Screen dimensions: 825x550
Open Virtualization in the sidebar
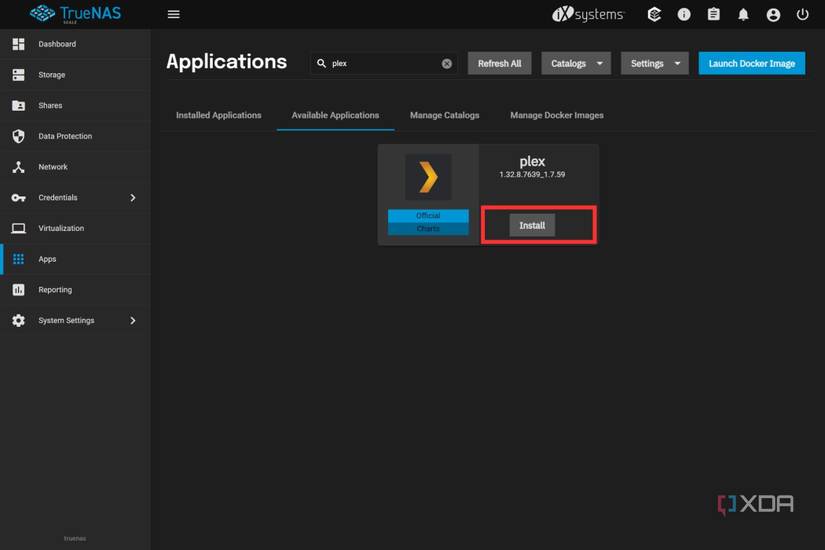coord(75,228)
